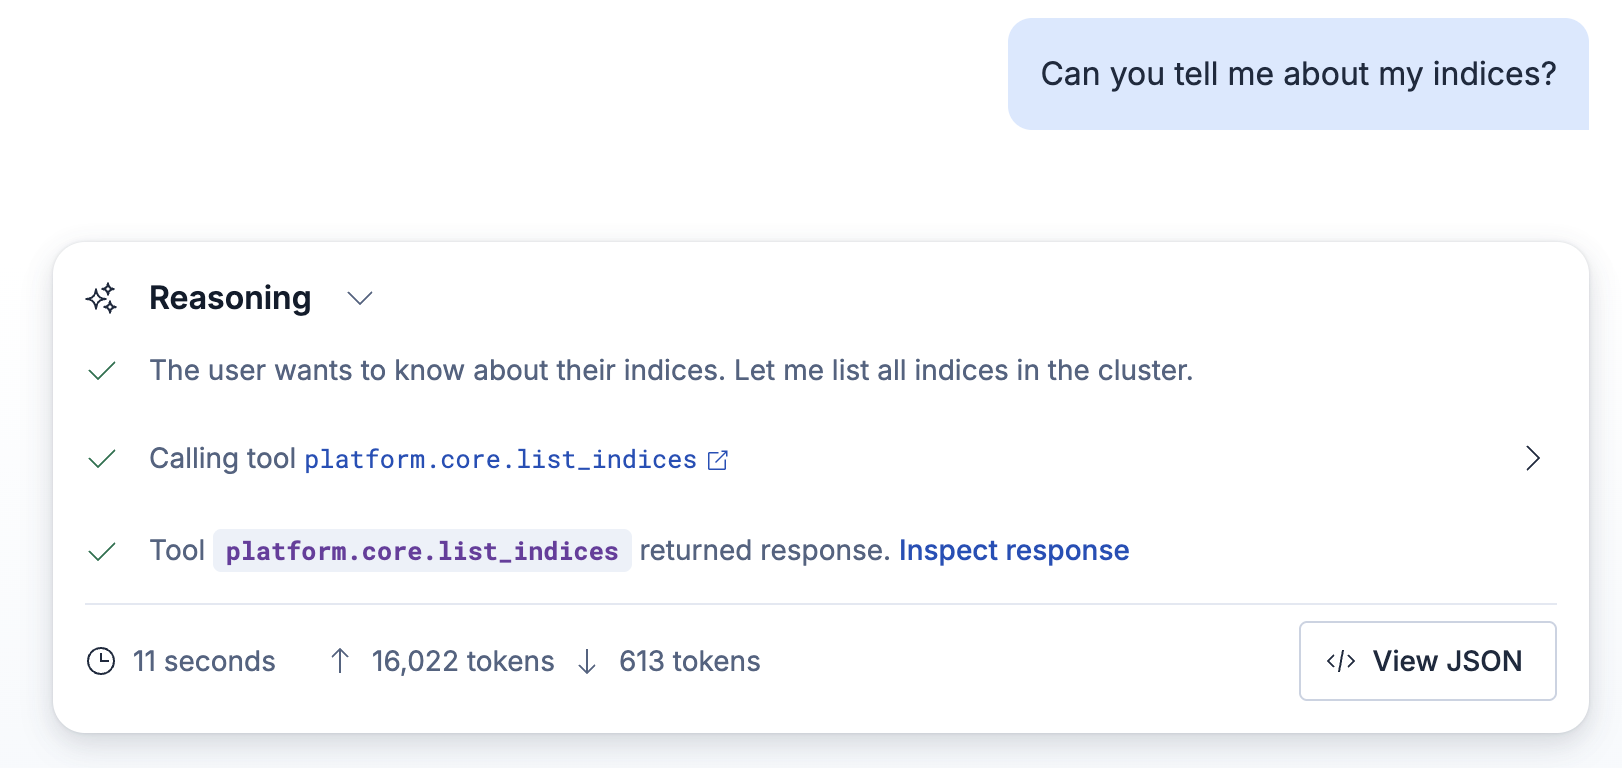Click the sparkle icon beside Reasoning
The width and height of the screenshot is (1622, 768).
click(102, 298)
